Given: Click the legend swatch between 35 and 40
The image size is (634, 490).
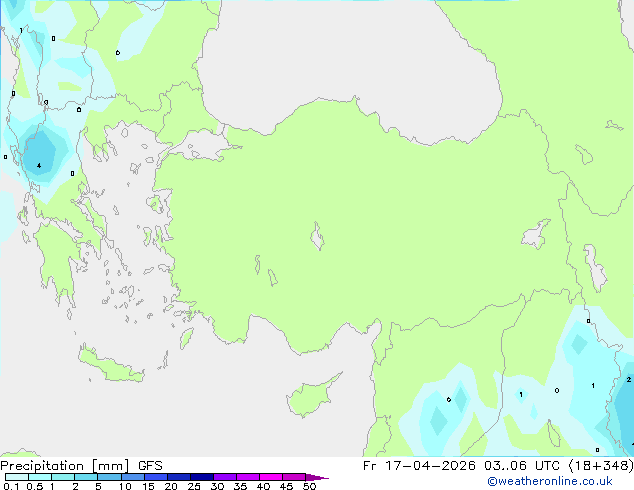Looking at the screenshot, I should pos(248,477).
